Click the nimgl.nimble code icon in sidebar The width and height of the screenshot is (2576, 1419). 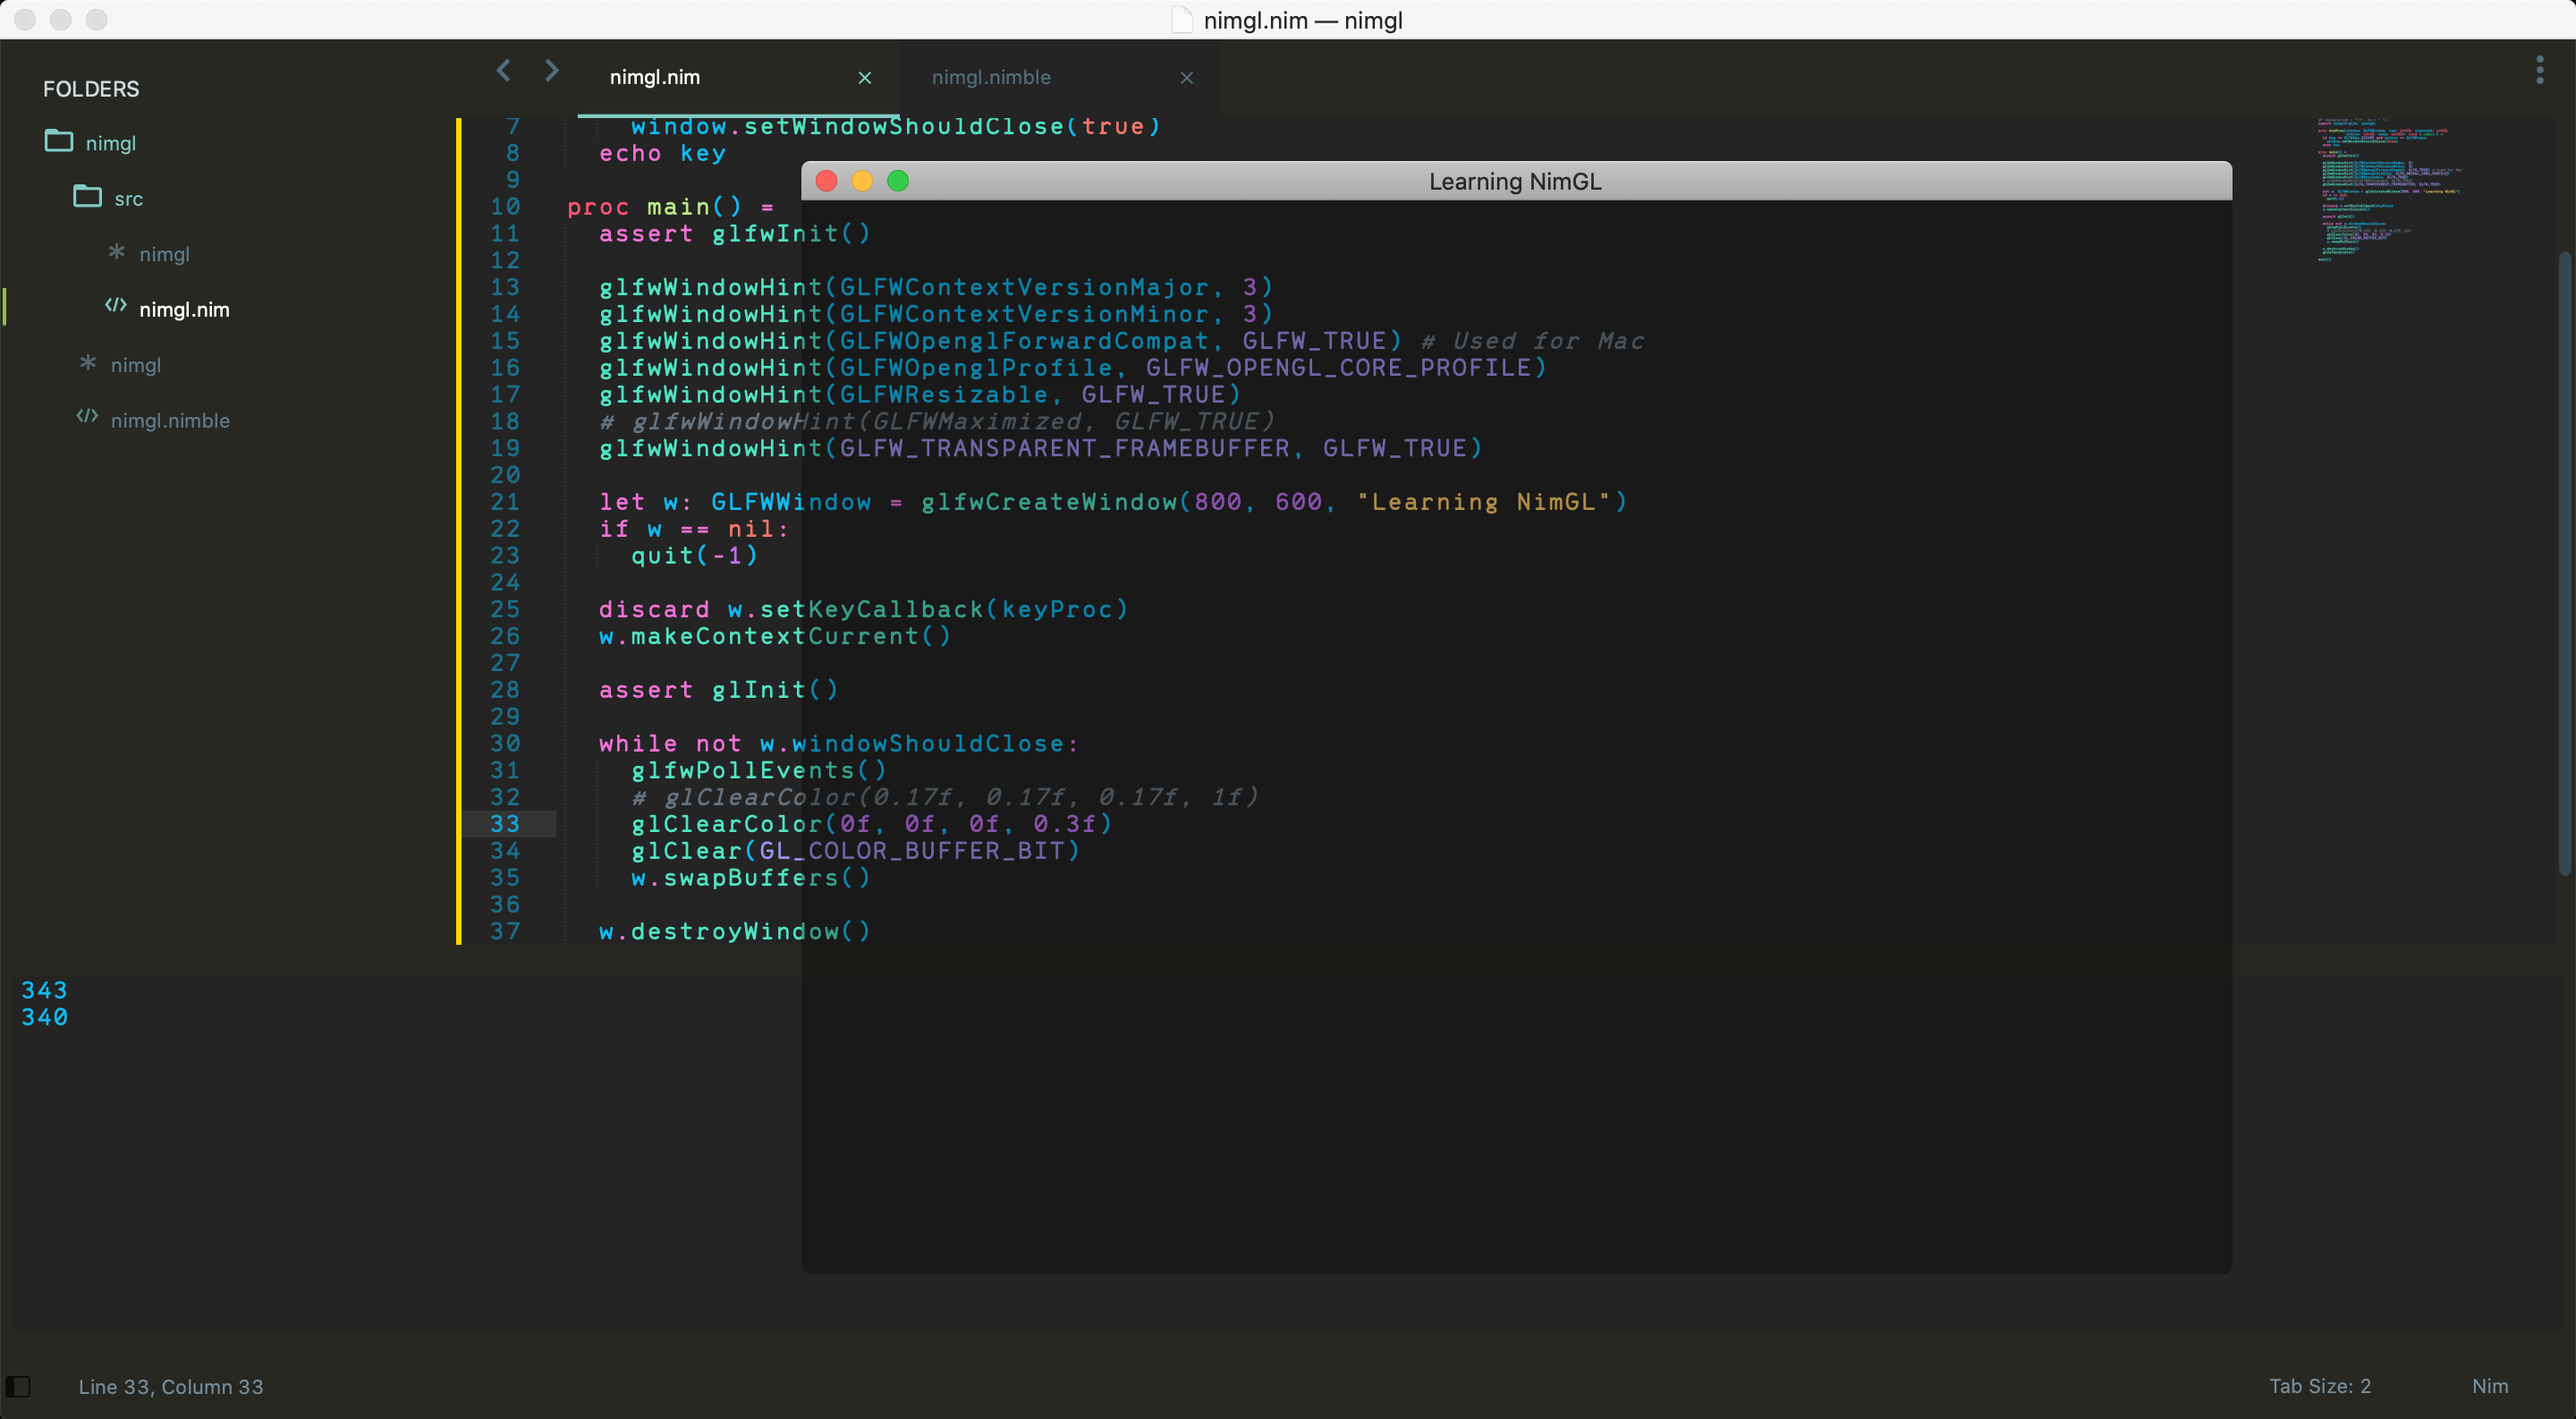pos(85,420)
